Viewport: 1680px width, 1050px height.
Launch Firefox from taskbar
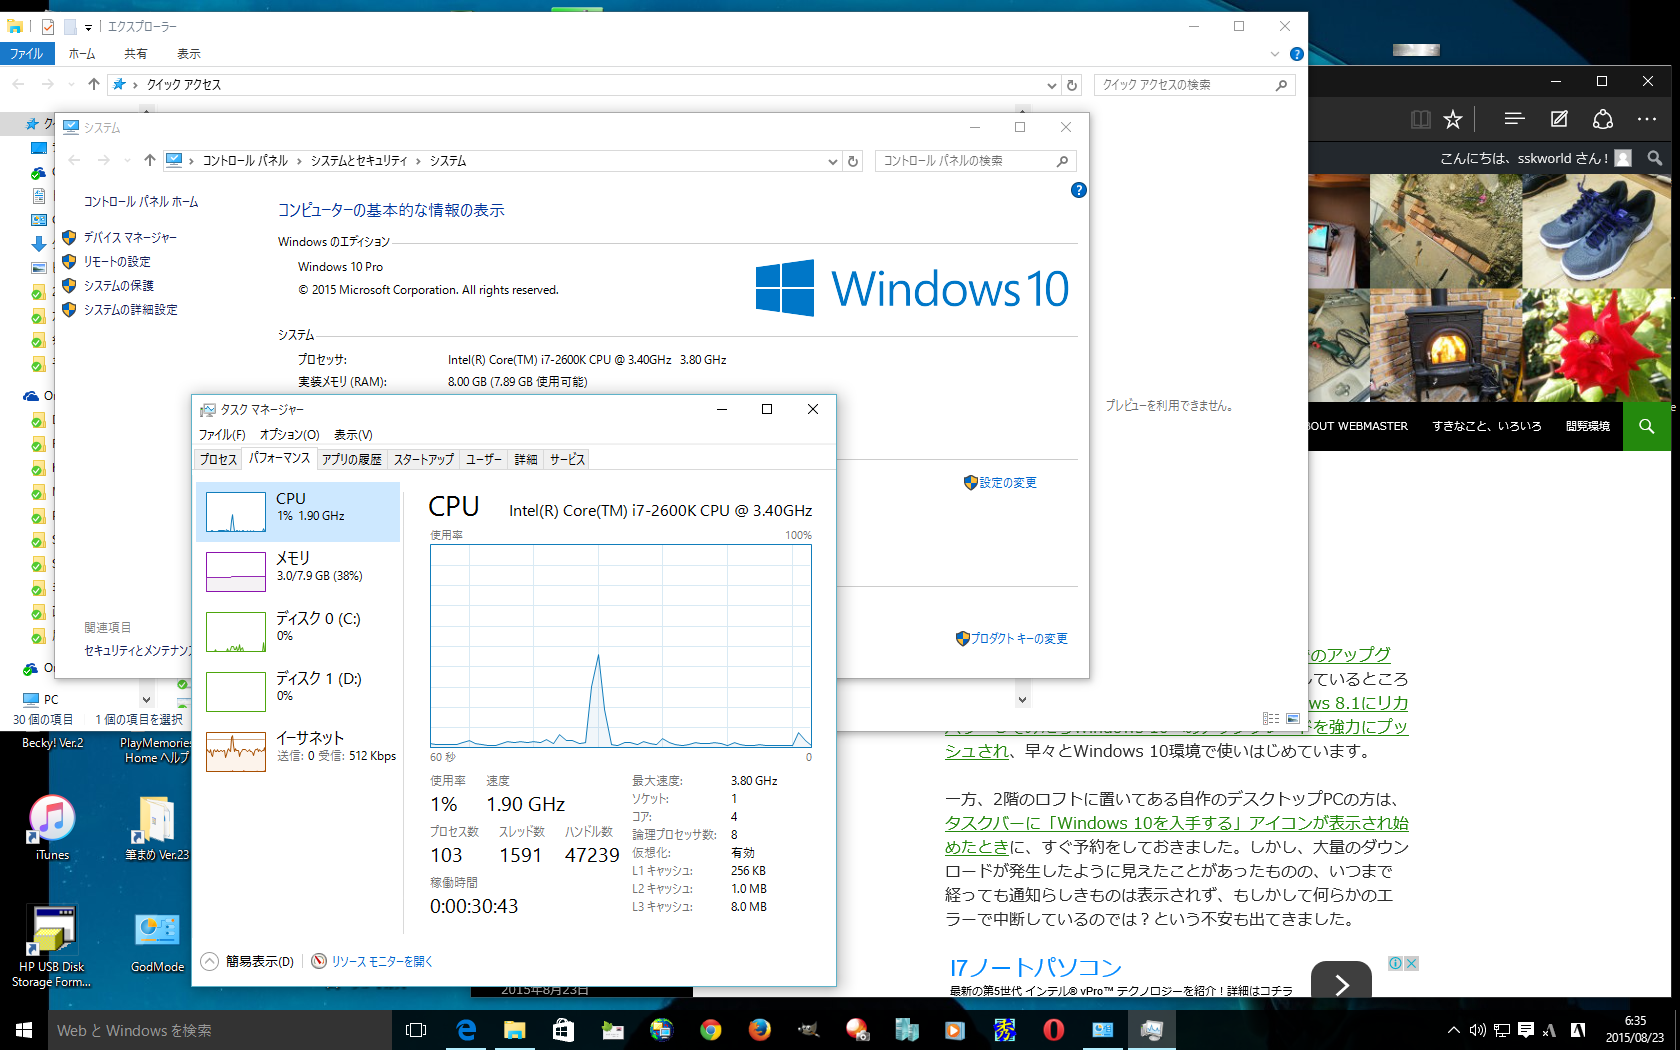759,1030
